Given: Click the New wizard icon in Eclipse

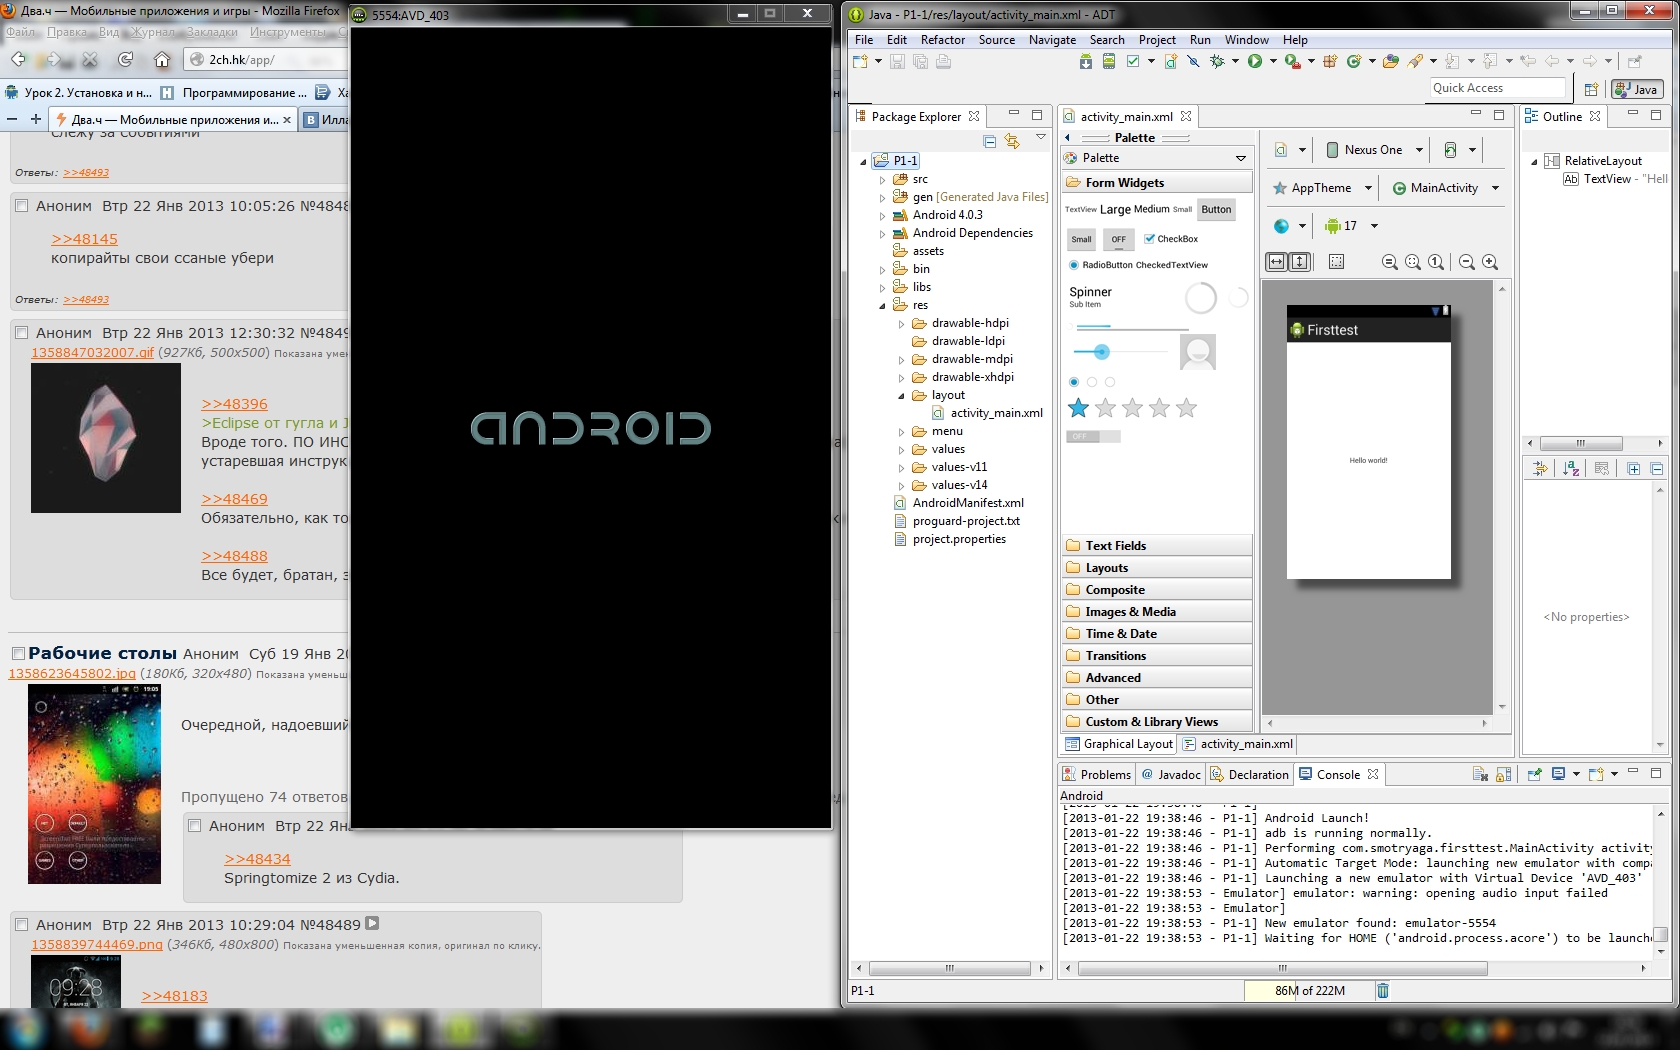Looking at the screenshot, I should [860, 62].
